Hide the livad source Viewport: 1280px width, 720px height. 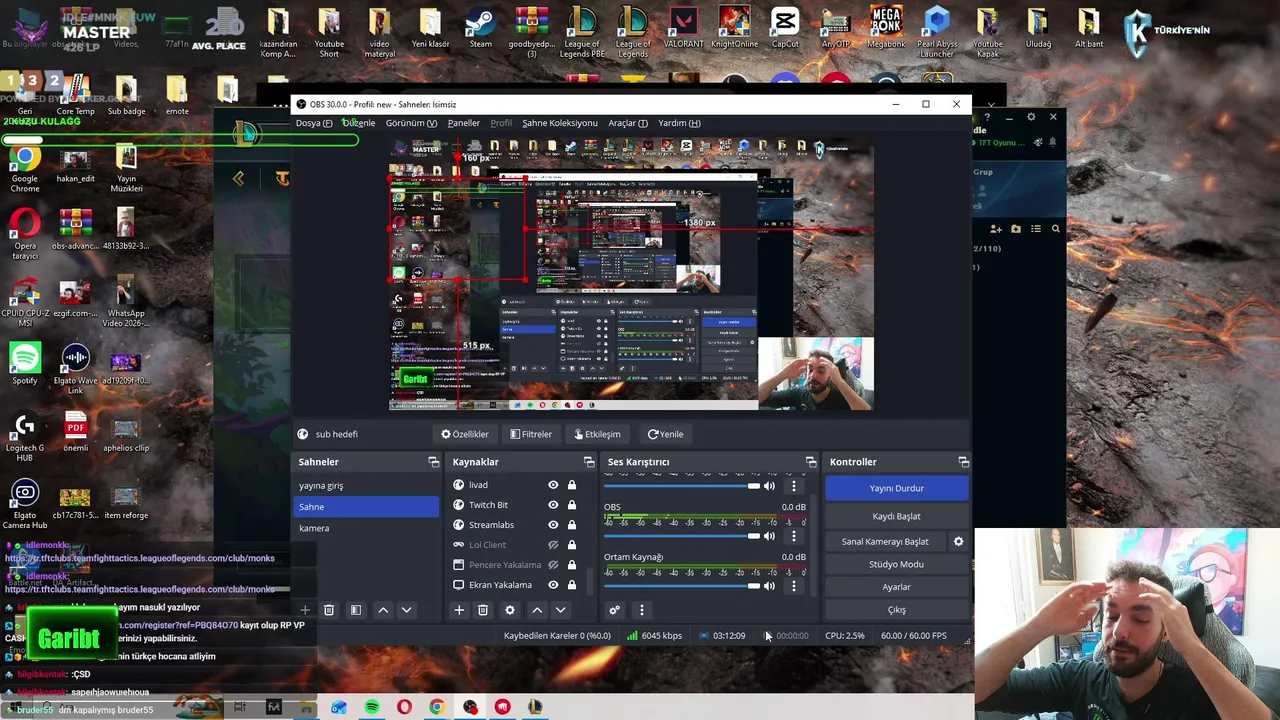coord(553,485)
